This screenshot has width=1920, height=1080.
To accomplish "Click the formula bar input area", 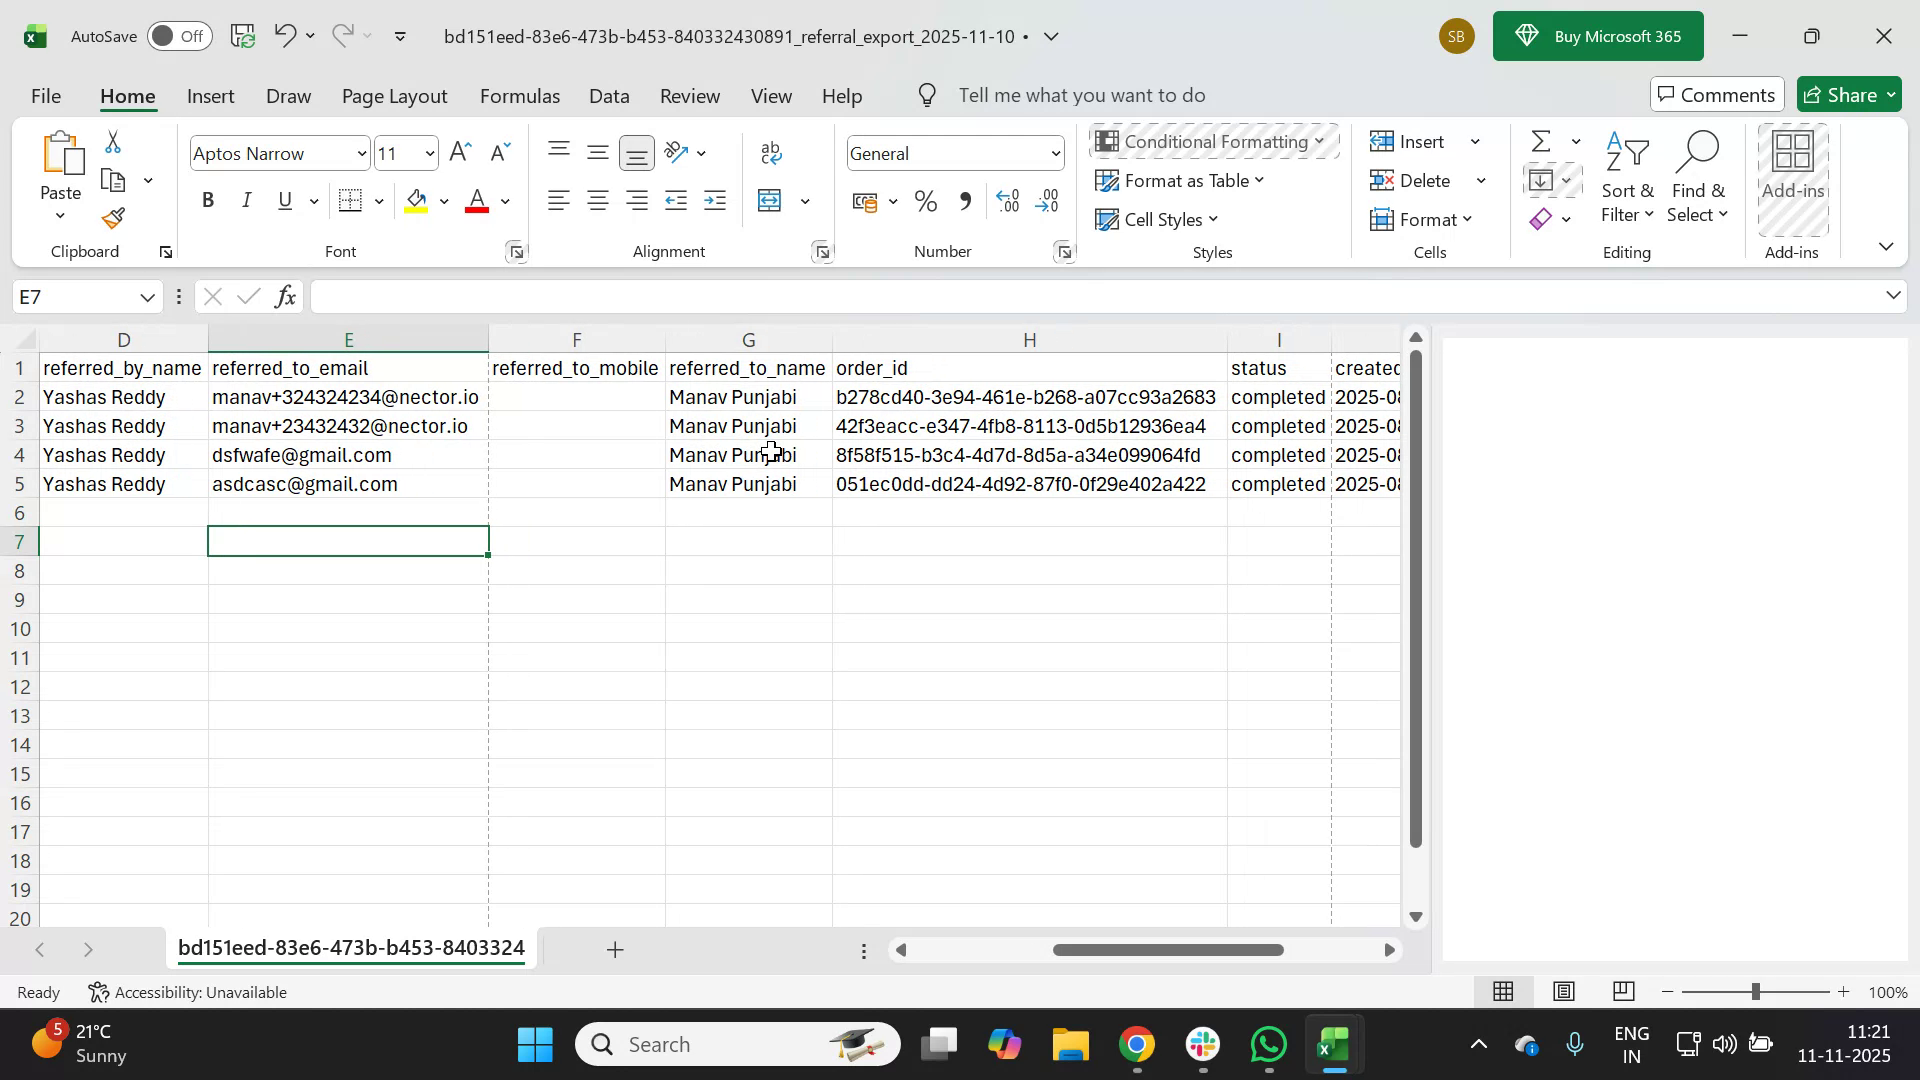I will (800, 296).
